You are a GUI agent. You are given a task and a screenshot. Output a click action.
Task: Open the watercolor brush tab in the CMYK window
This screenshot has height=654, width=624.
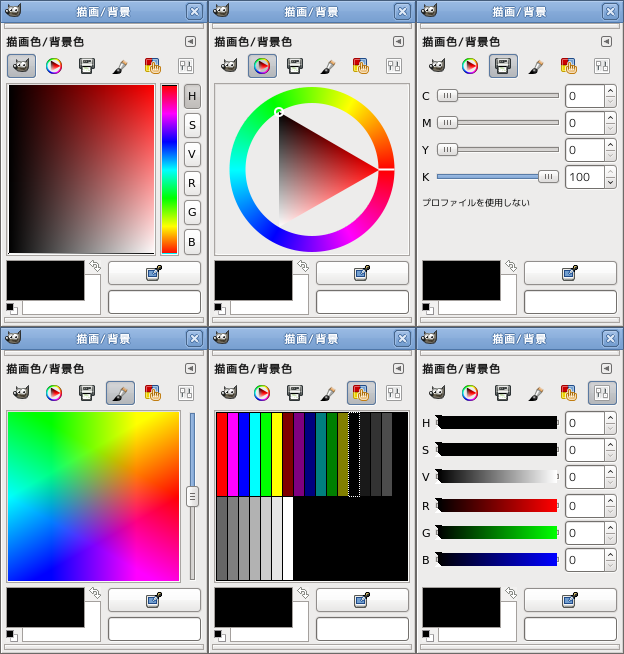point(536,66)
